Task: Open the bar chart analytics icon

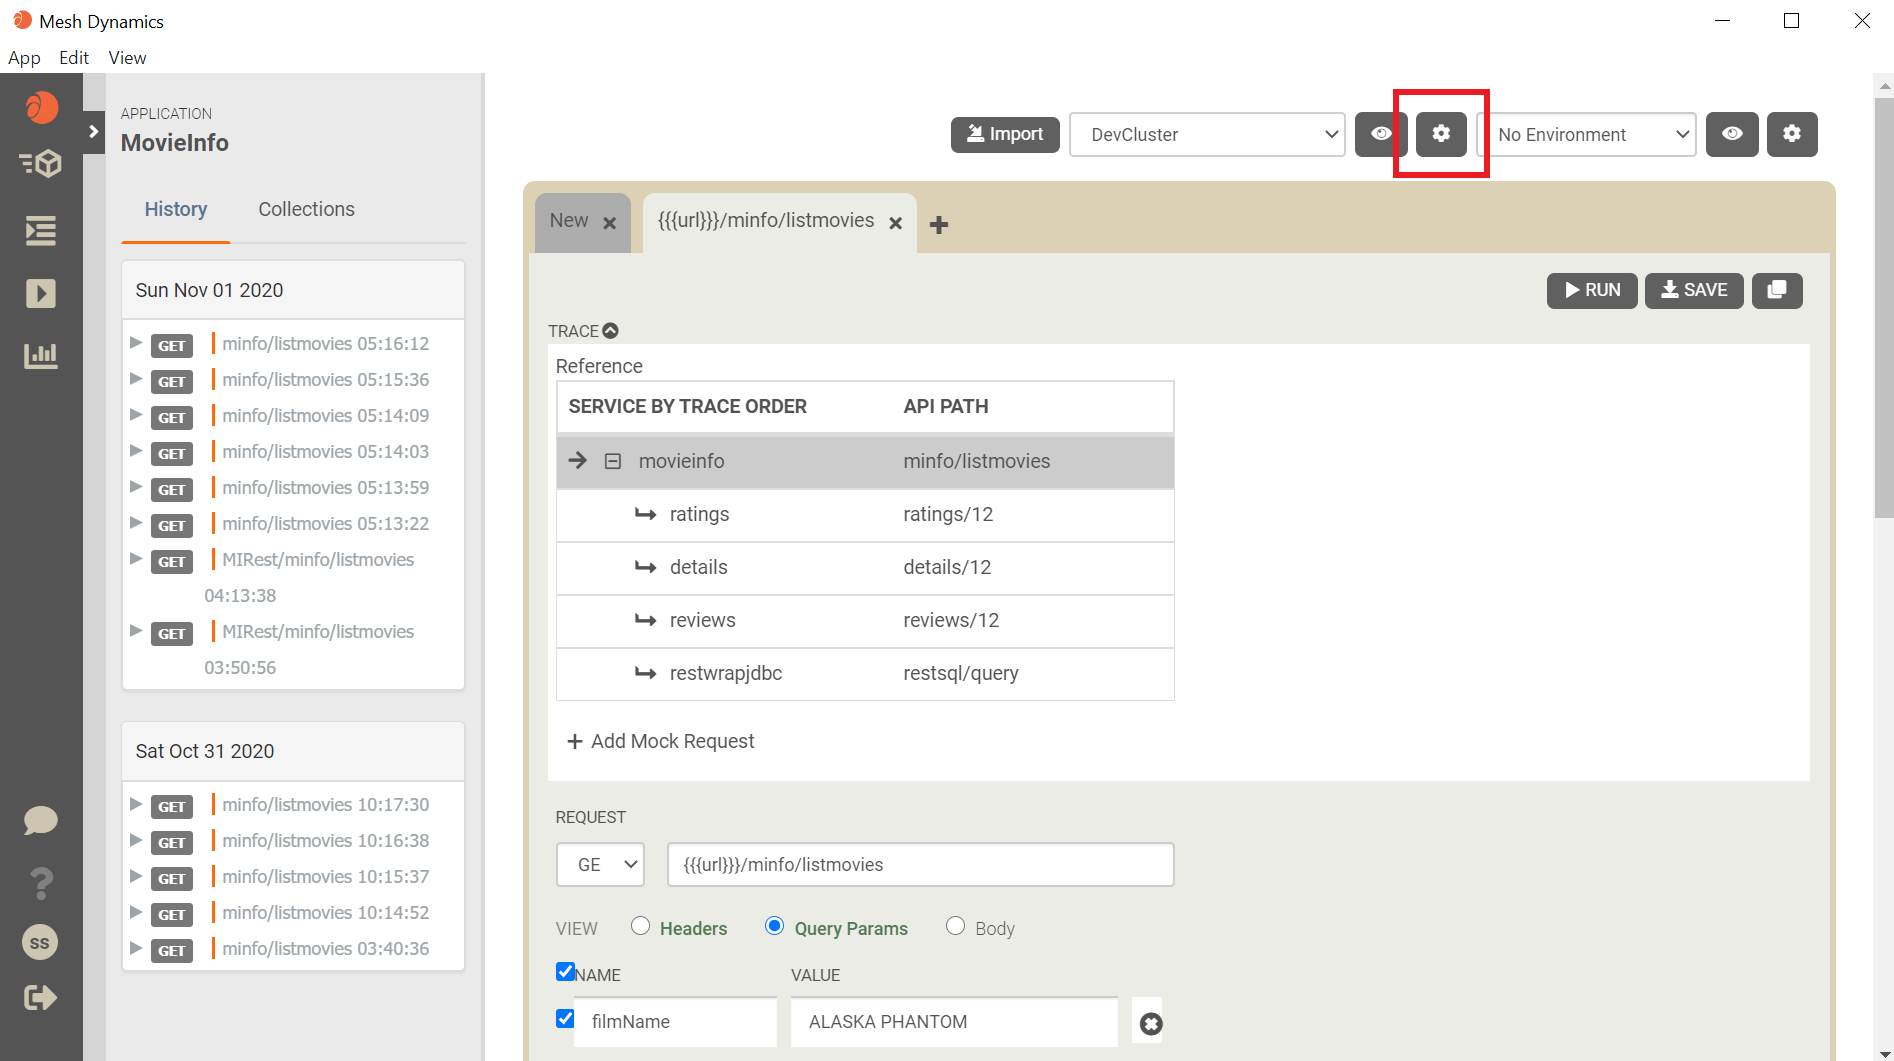Action: click(x=41, y=355)
